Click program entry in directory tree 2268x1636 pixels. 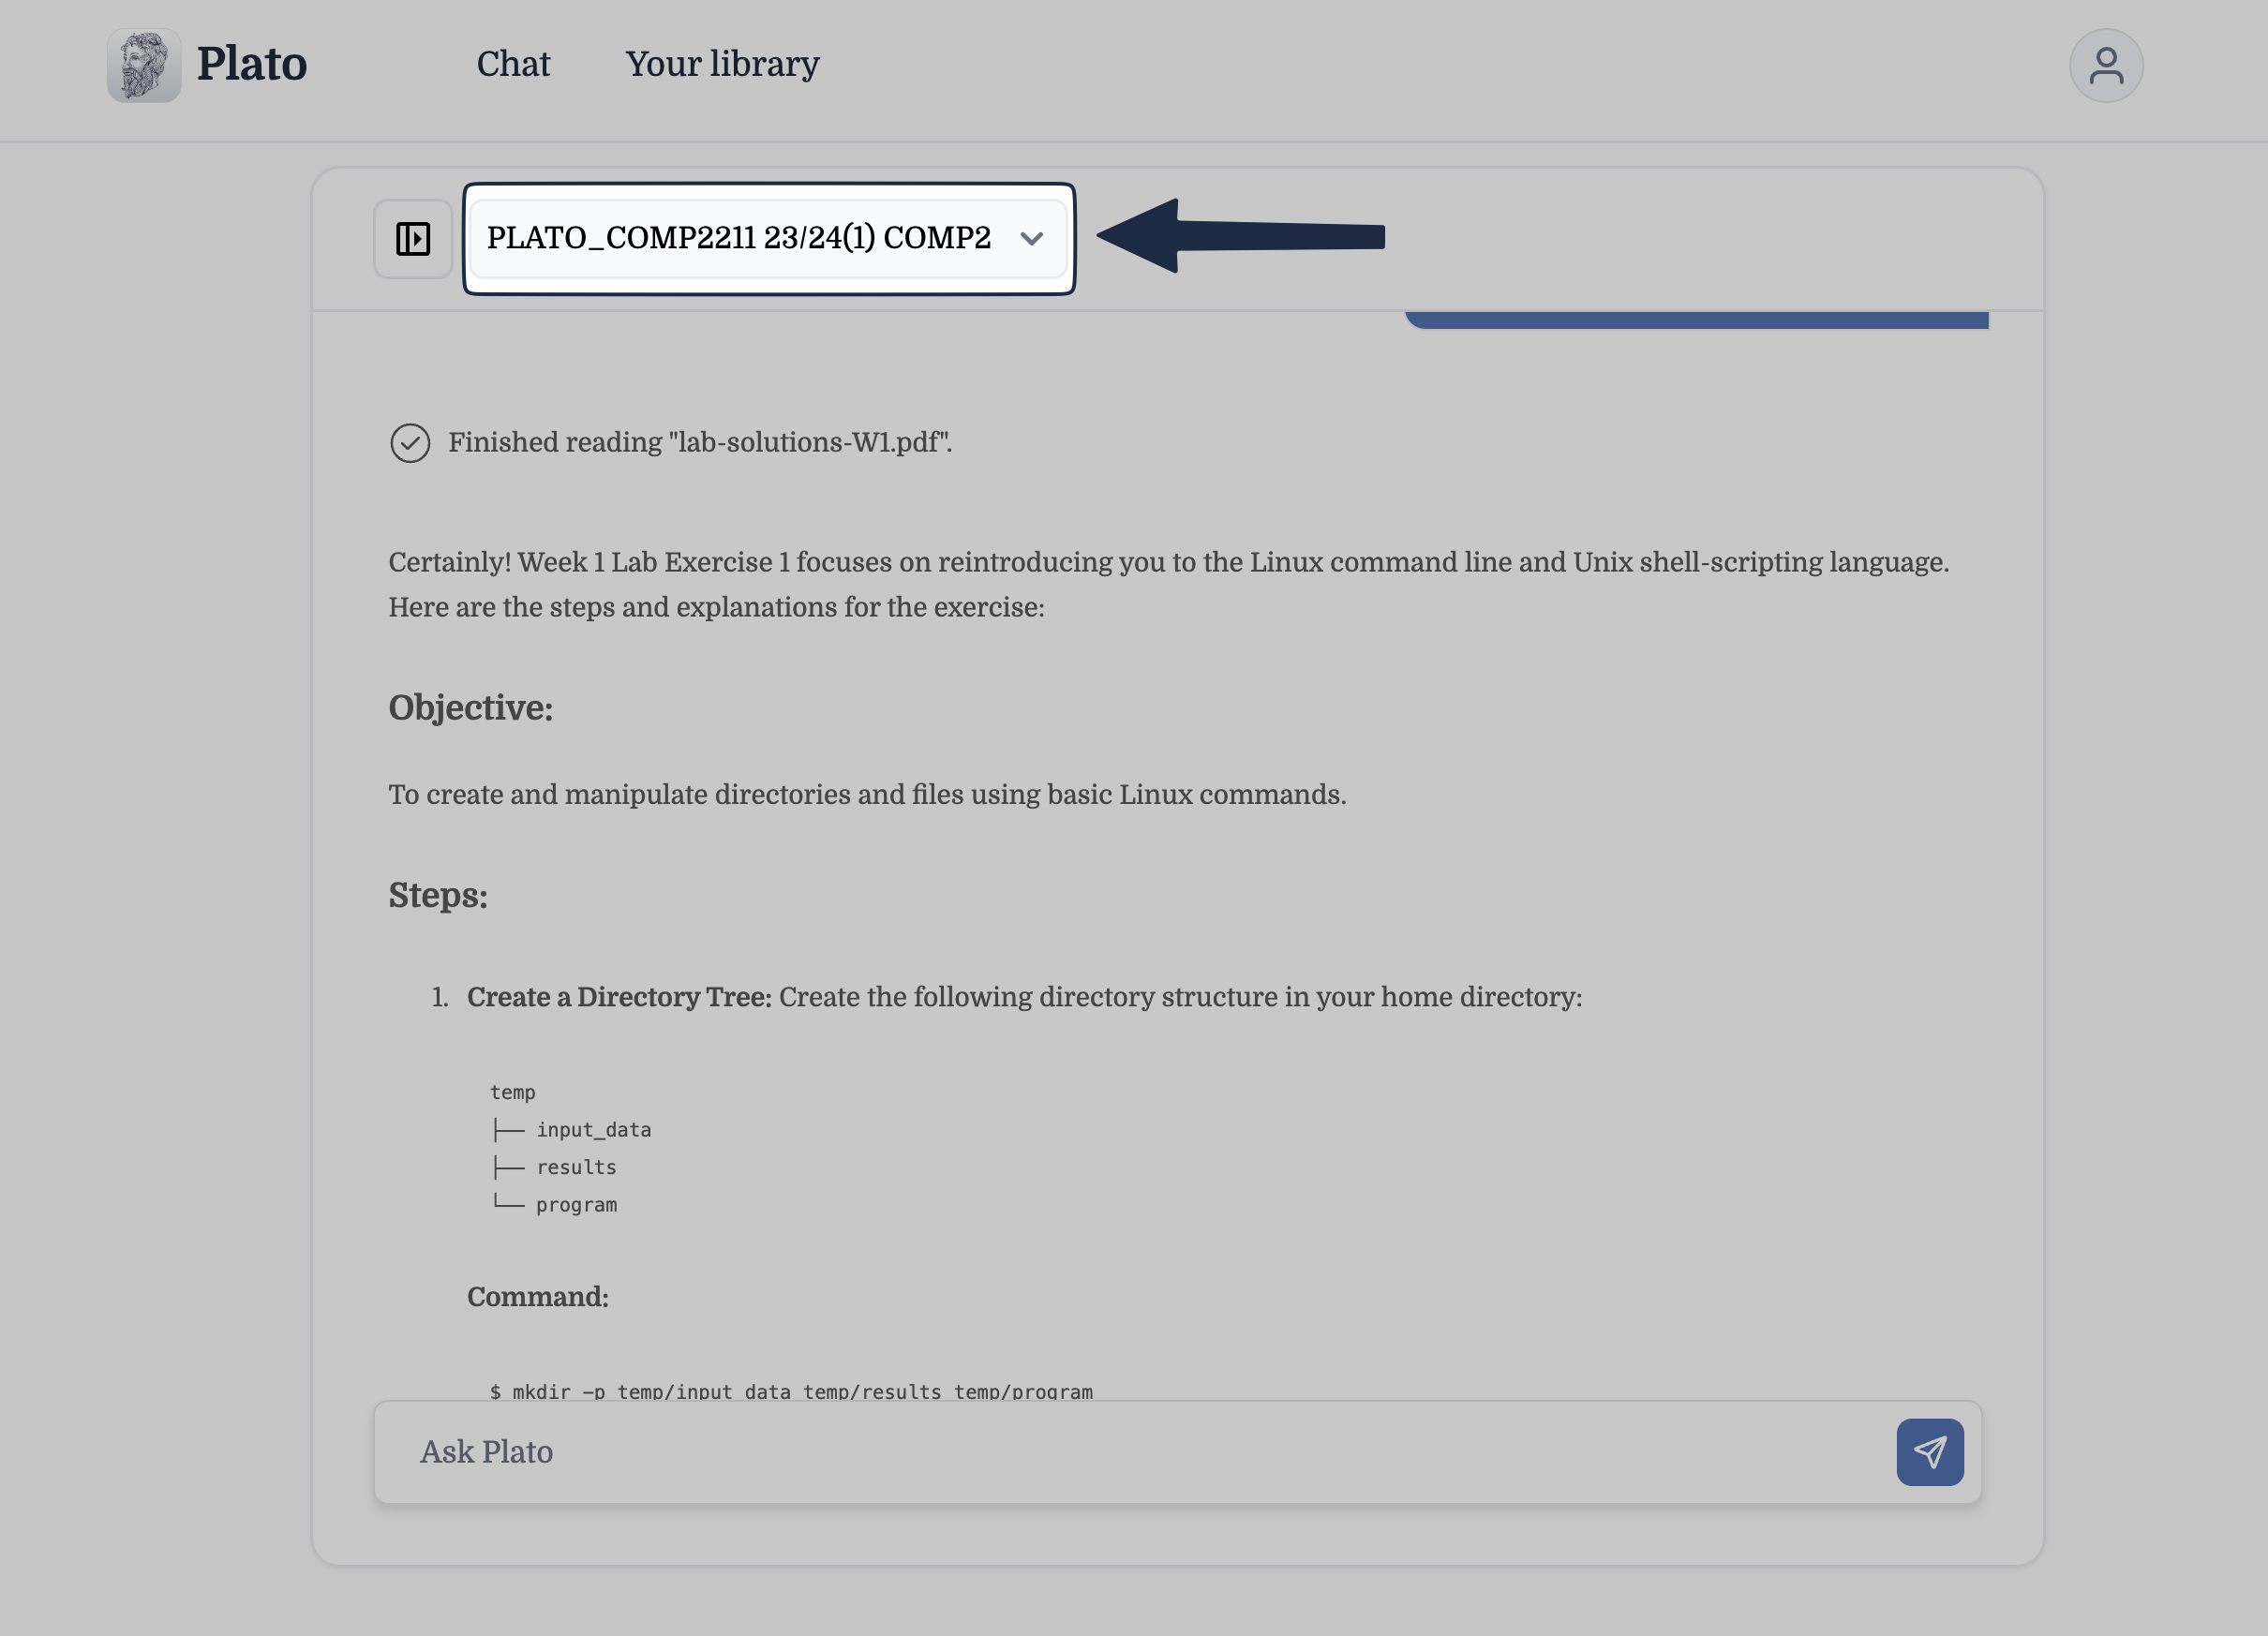[x=576, y=1204]
